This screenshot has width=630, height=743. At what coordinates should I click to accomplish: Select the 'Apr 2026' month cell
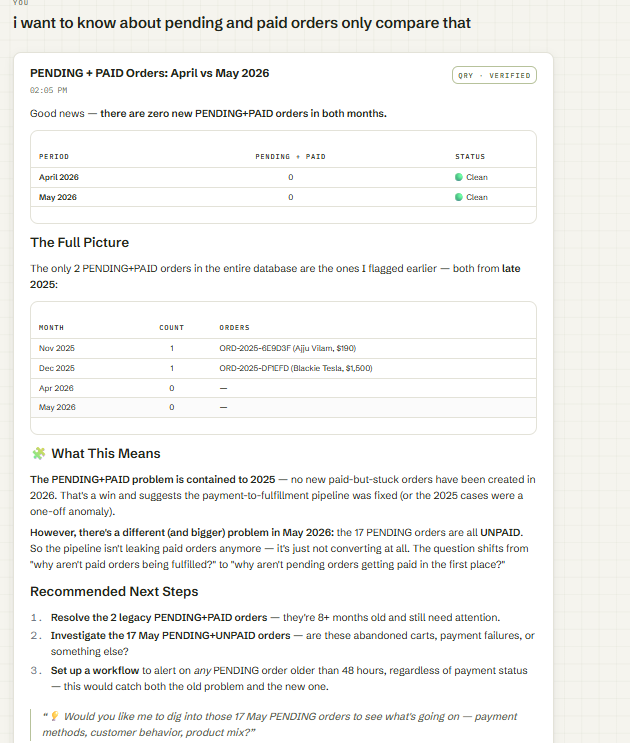[56, 388]
